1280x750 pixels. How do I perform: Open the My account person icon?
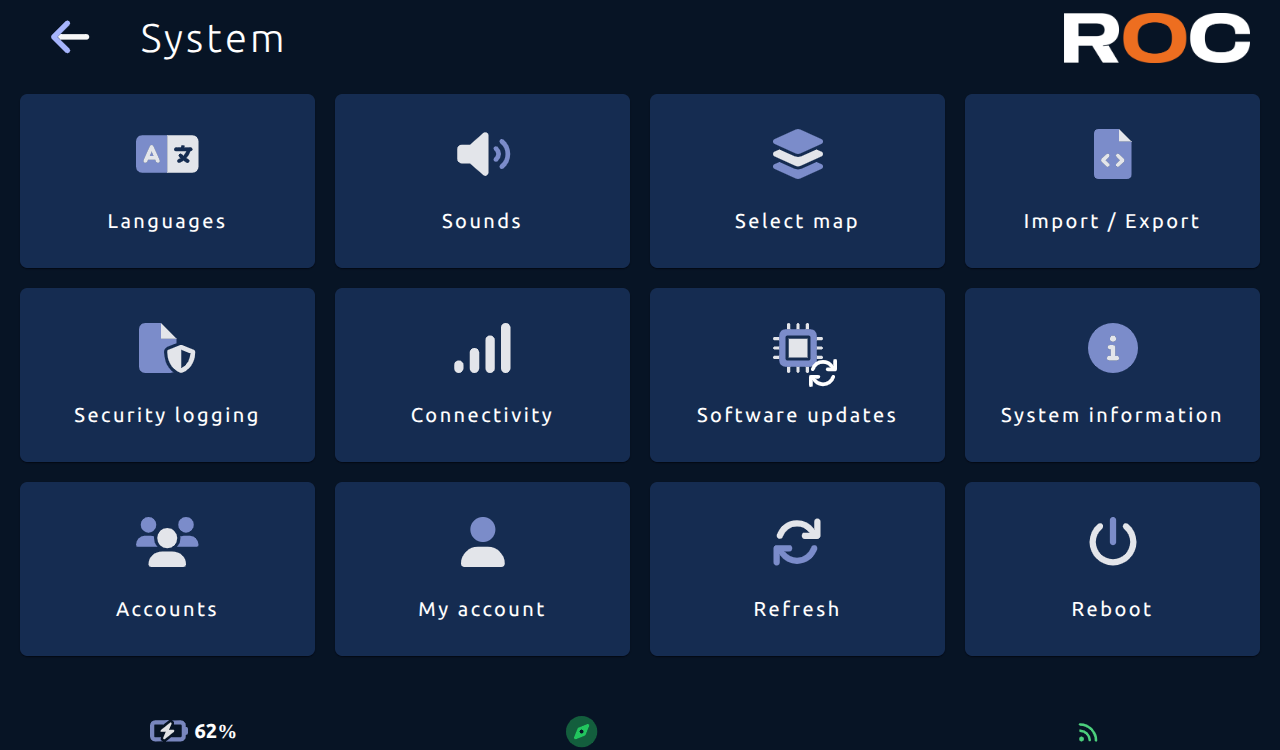tap(483, 542)
